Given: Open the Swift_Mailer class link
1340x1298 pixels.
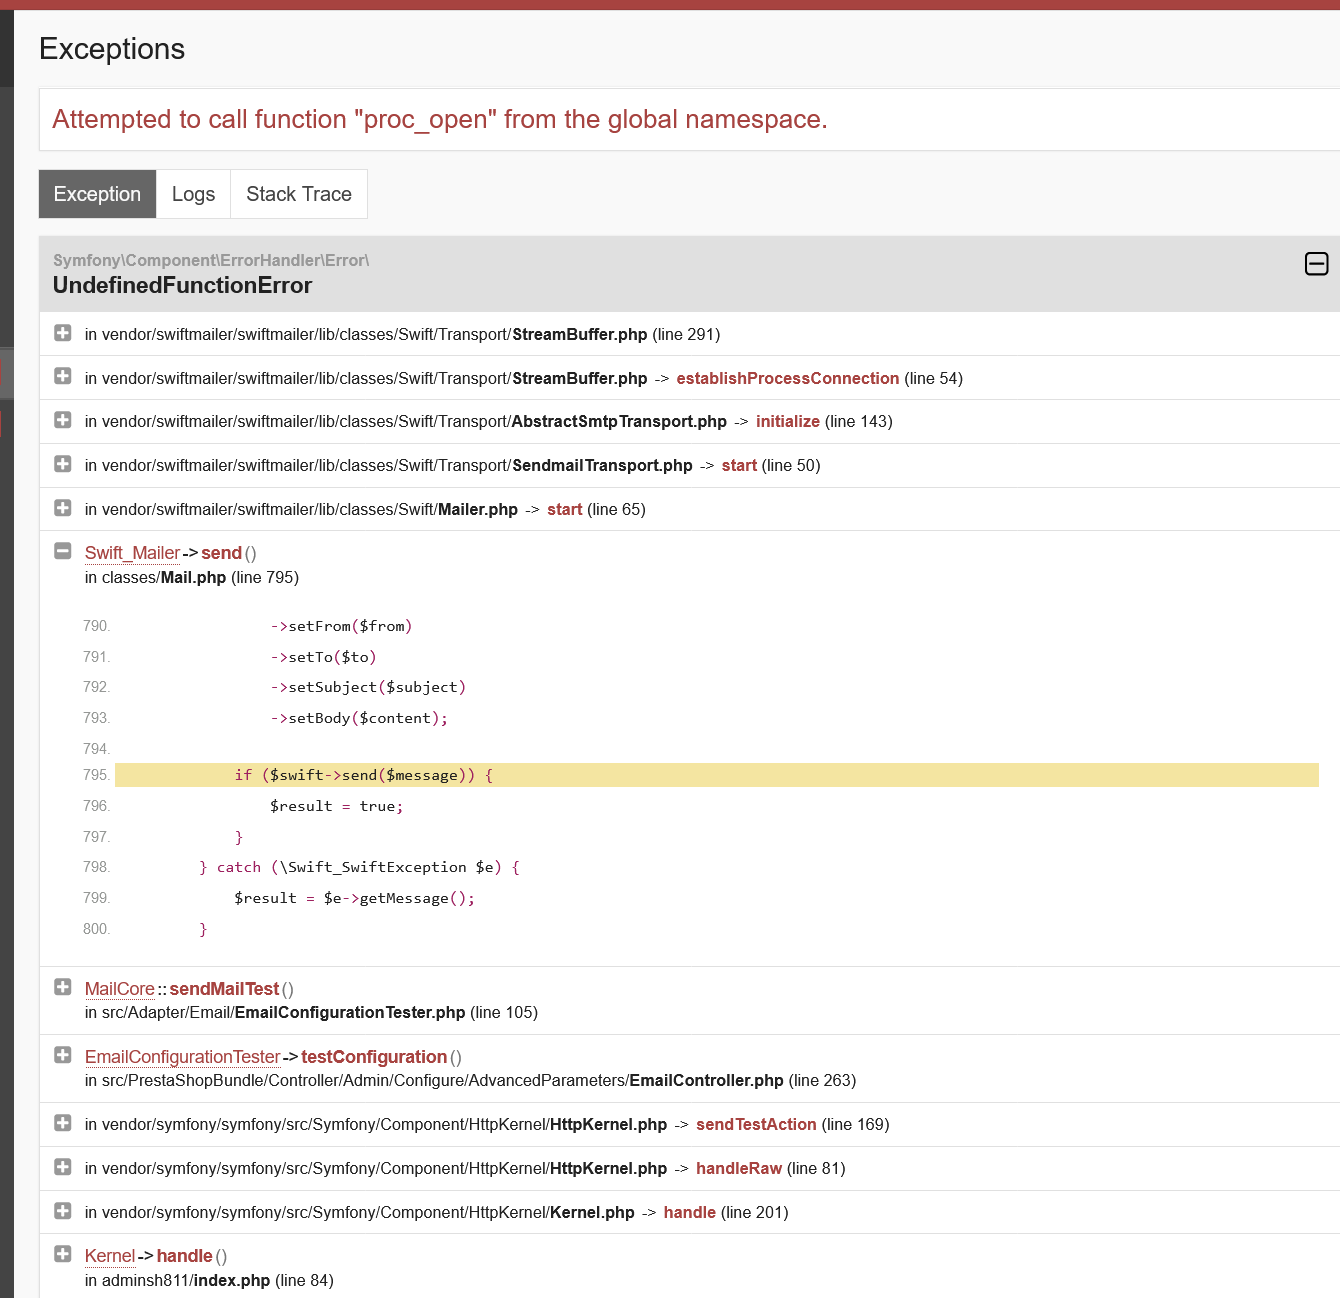Looking at the screenshot, I should pos(132,553).
